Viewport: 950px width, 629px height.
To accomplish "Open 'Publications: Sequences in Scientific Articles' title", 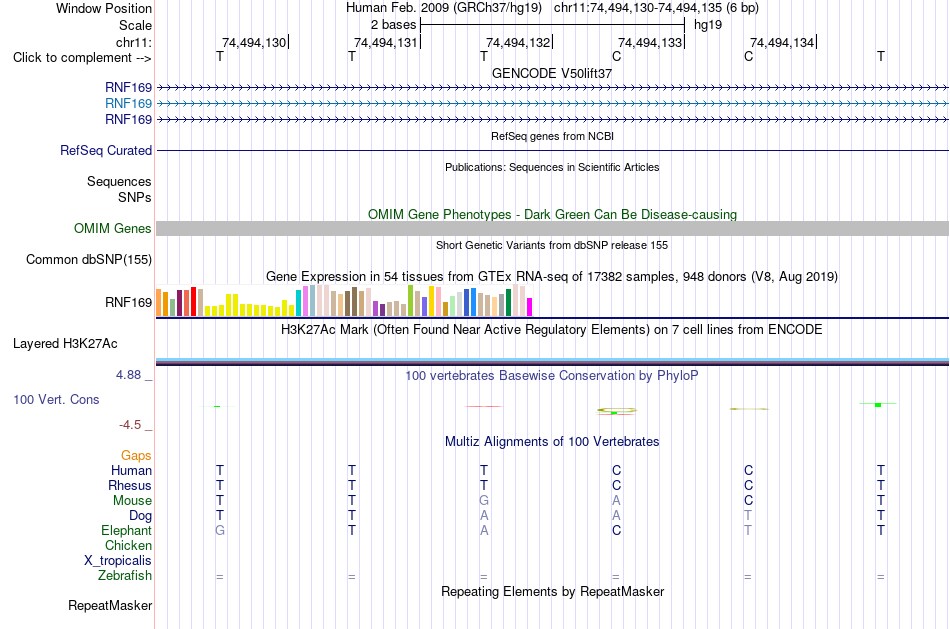I will [552, 167].
